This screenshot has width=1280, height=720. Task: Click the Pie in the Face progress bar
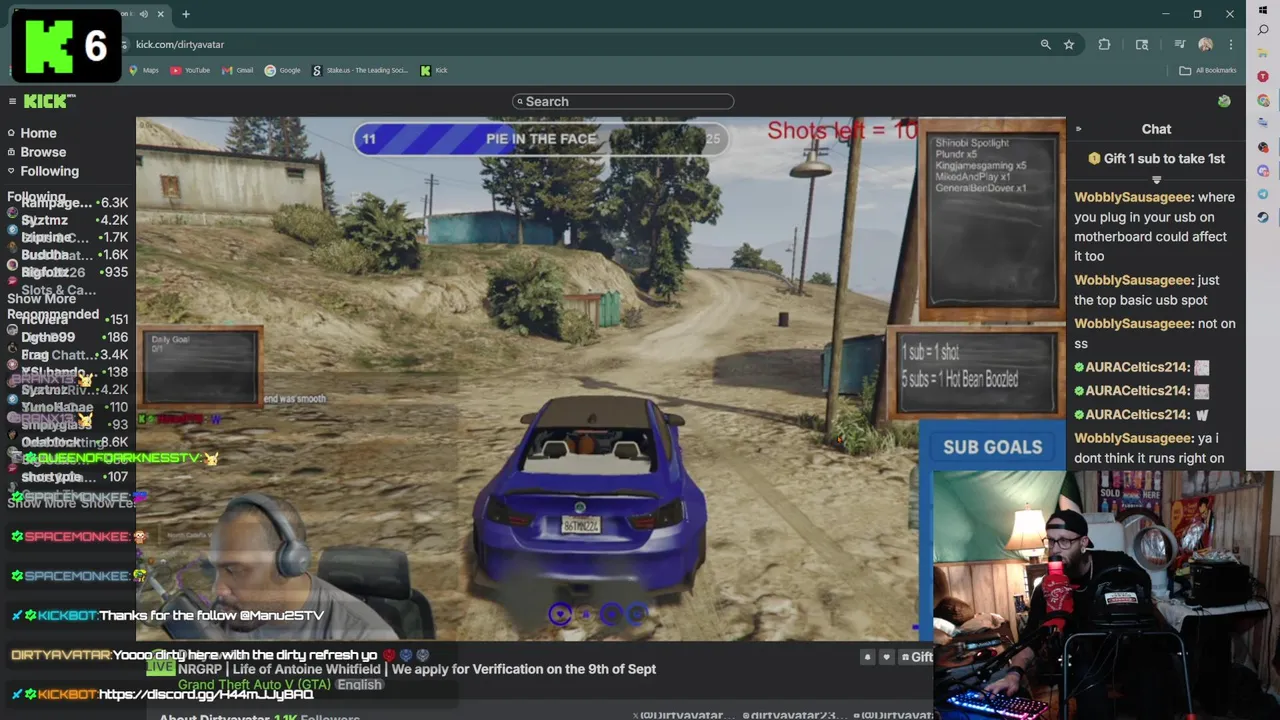tap(540, 139)
